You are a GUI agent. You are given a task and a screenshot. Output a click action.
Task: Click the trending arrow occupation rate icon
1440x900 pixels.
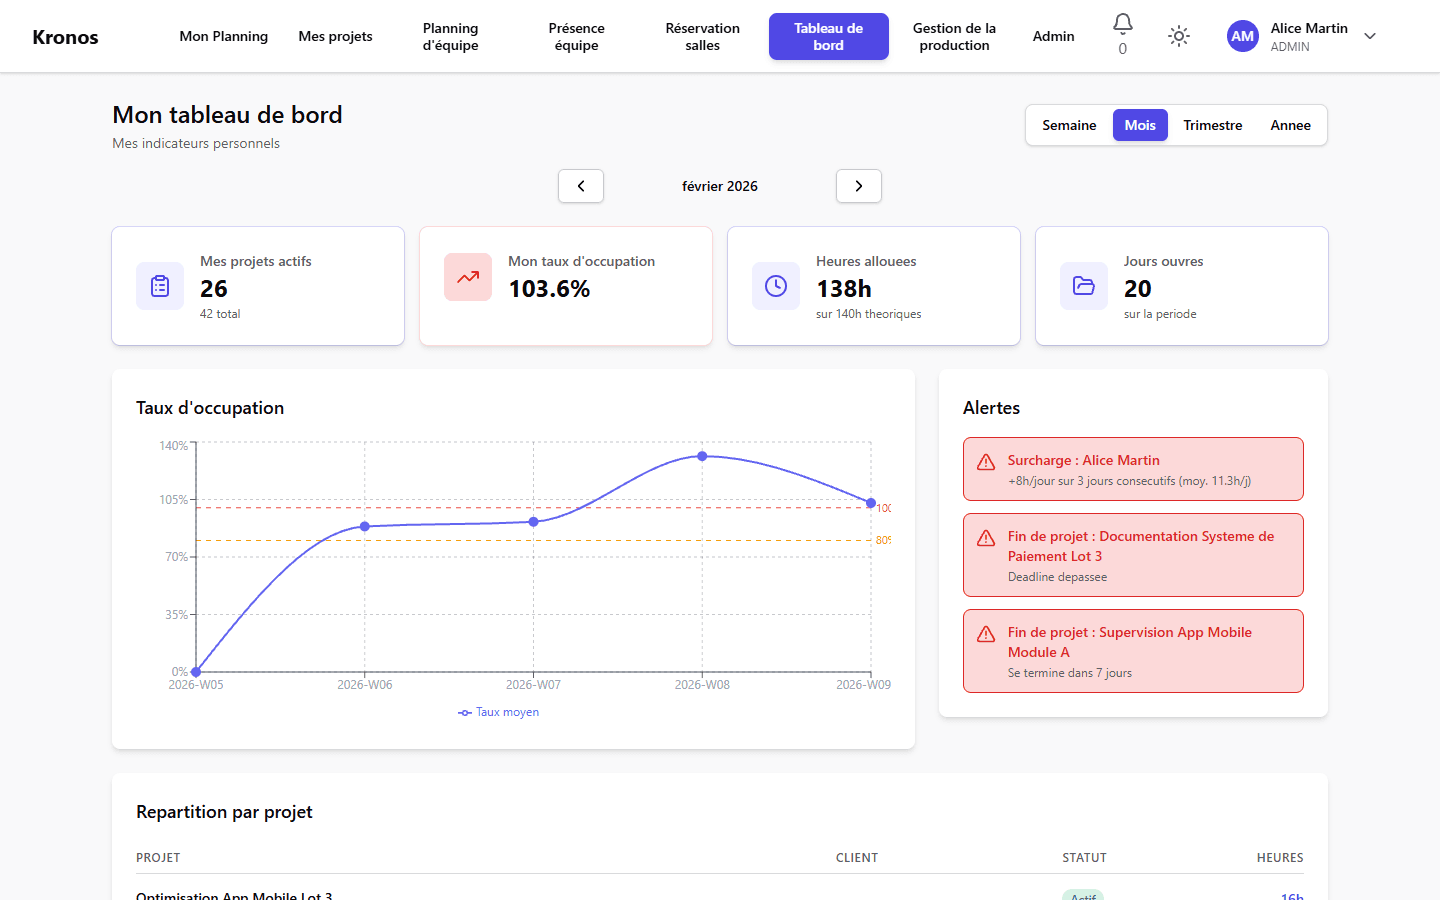[468, 277]
